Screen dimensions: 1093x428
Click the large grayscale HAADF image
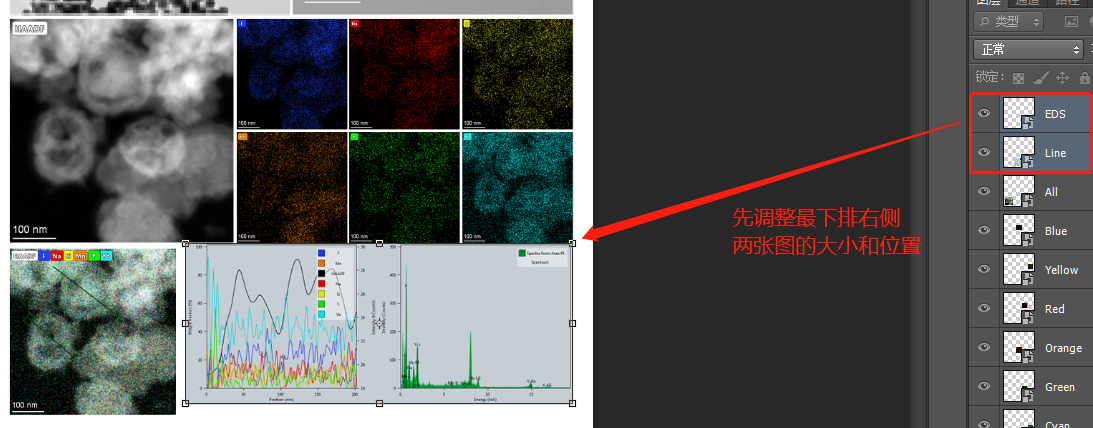click(x=122, y=130)
